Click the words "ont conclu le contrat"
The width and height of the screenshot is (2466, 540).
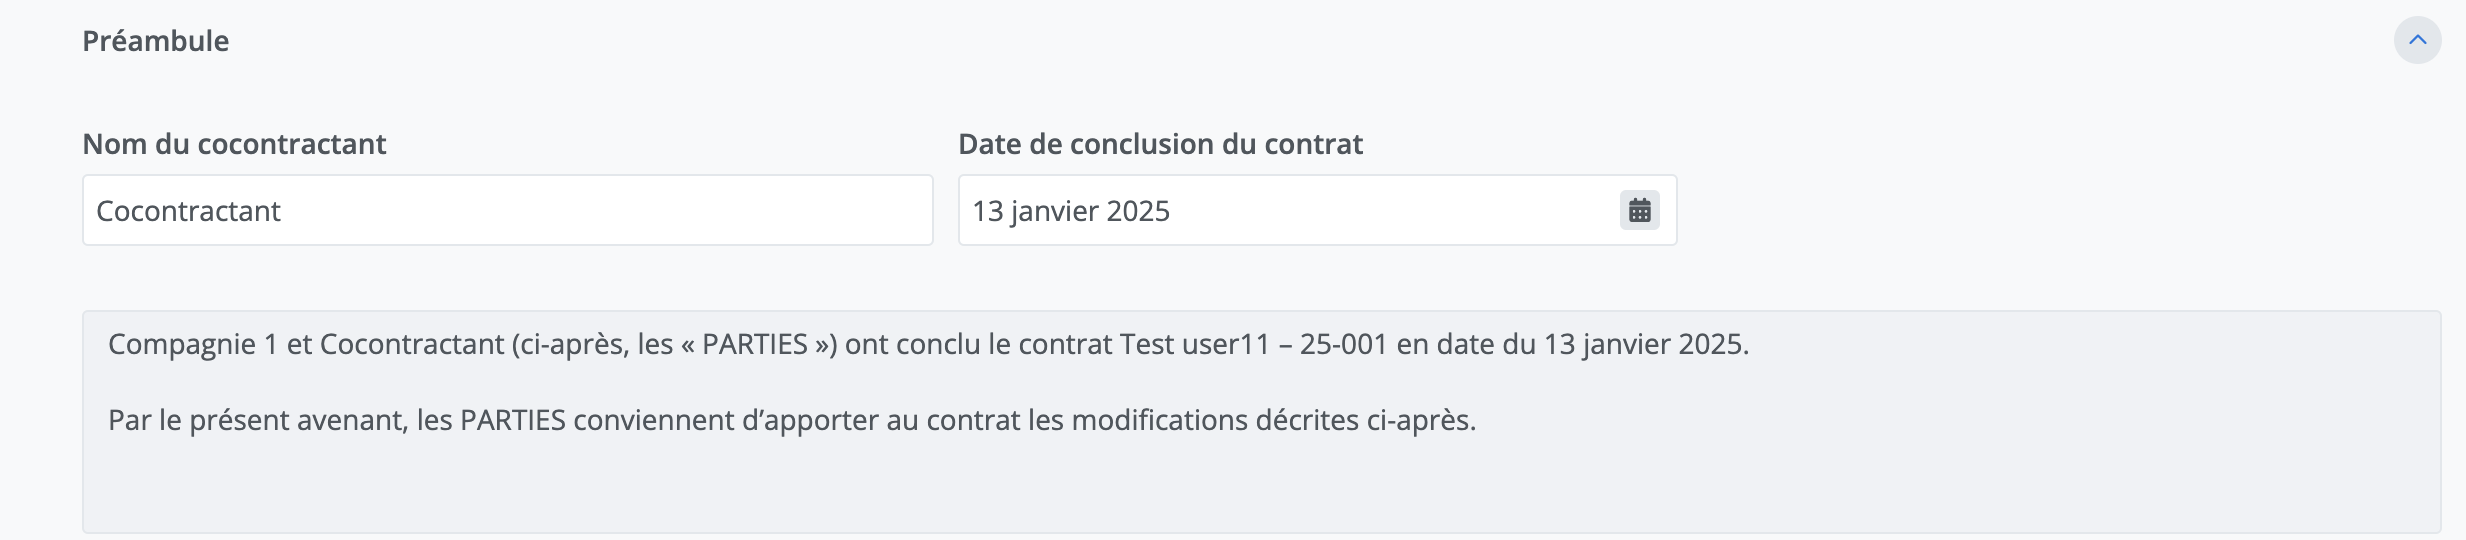tap(978, 344)
